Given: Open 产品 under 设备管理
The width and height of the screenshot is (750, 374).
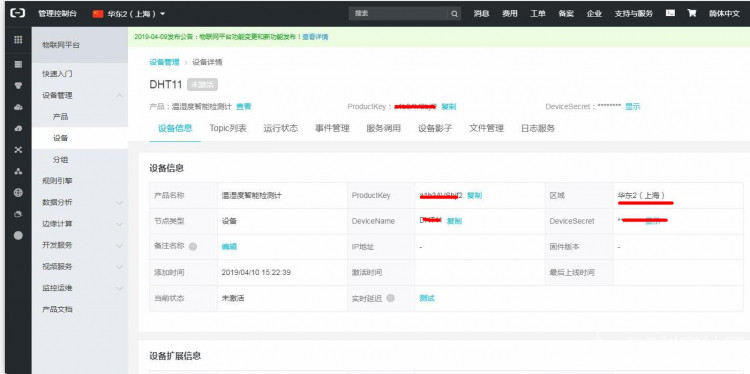Looking at the screenshot, I should (x=60, y=117).
